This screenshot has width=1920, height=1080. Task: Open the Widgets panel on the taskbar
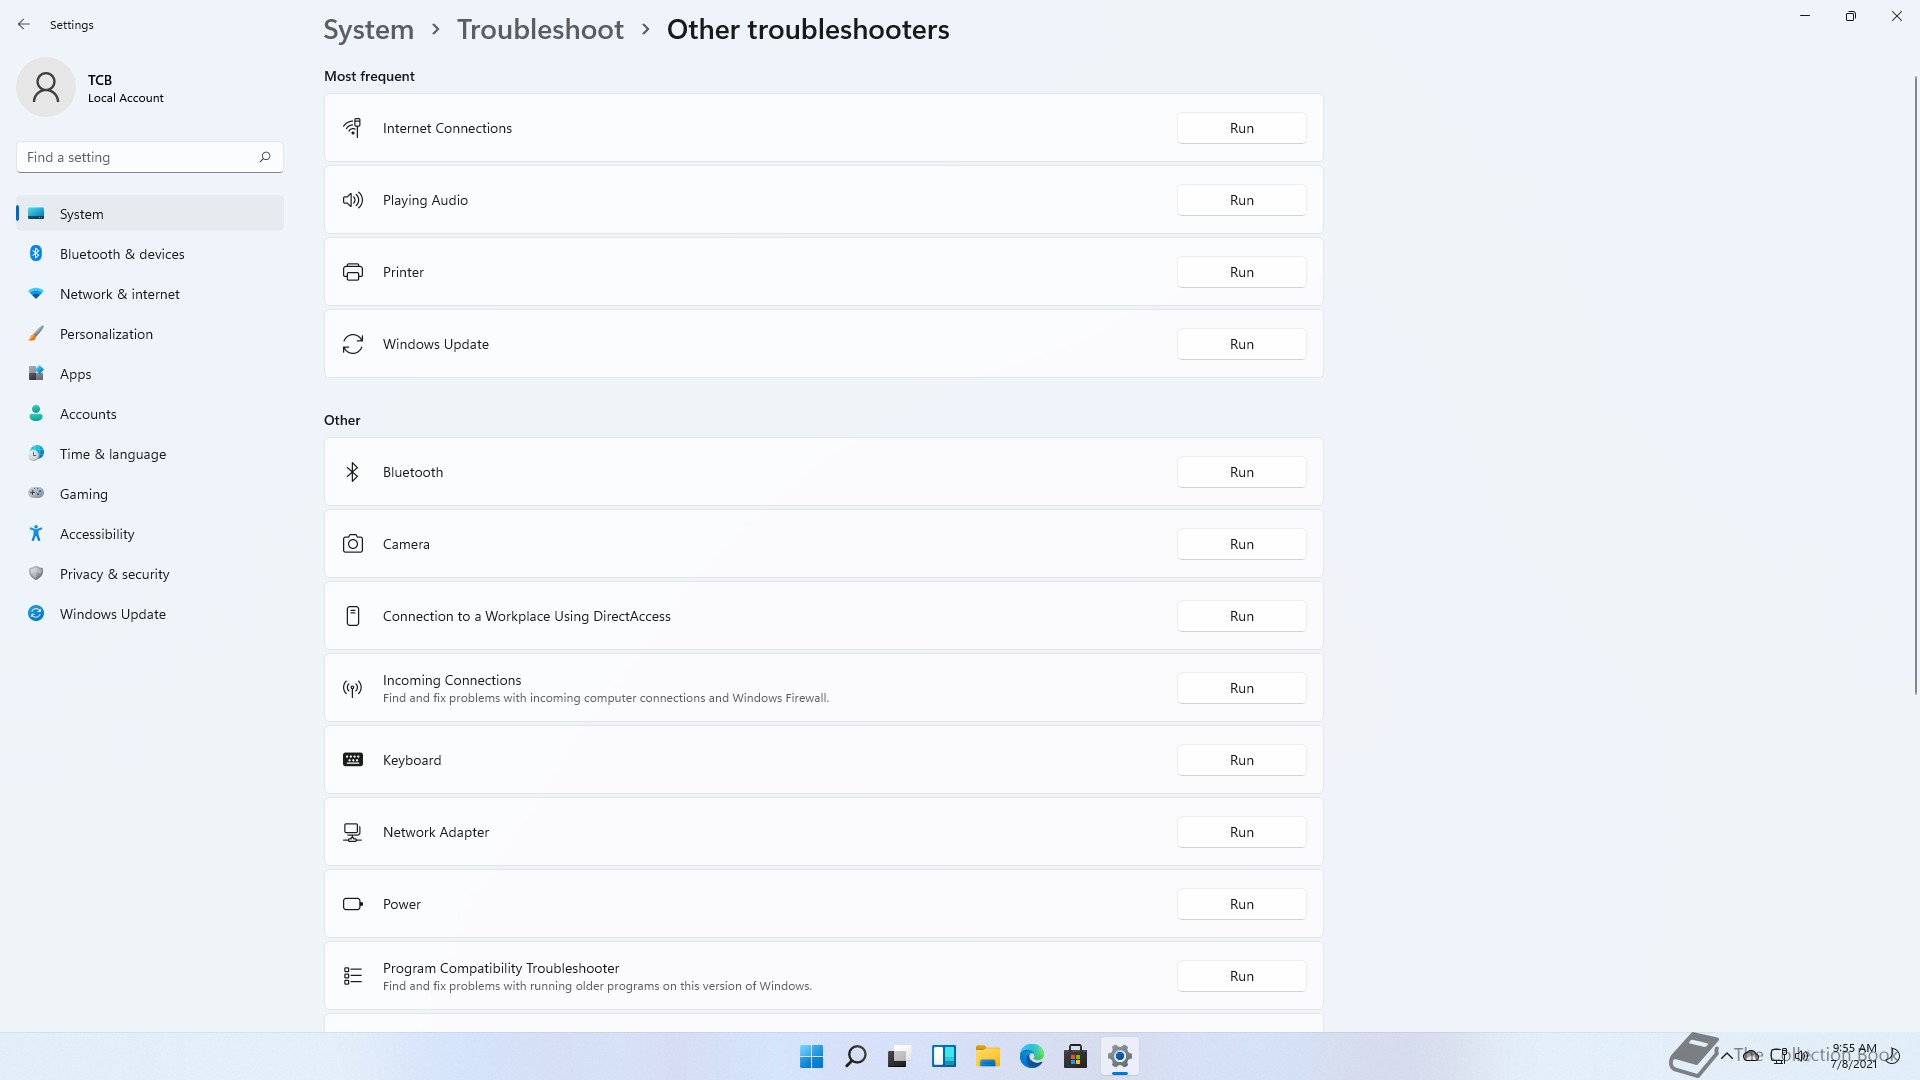tap(943, 1056)
